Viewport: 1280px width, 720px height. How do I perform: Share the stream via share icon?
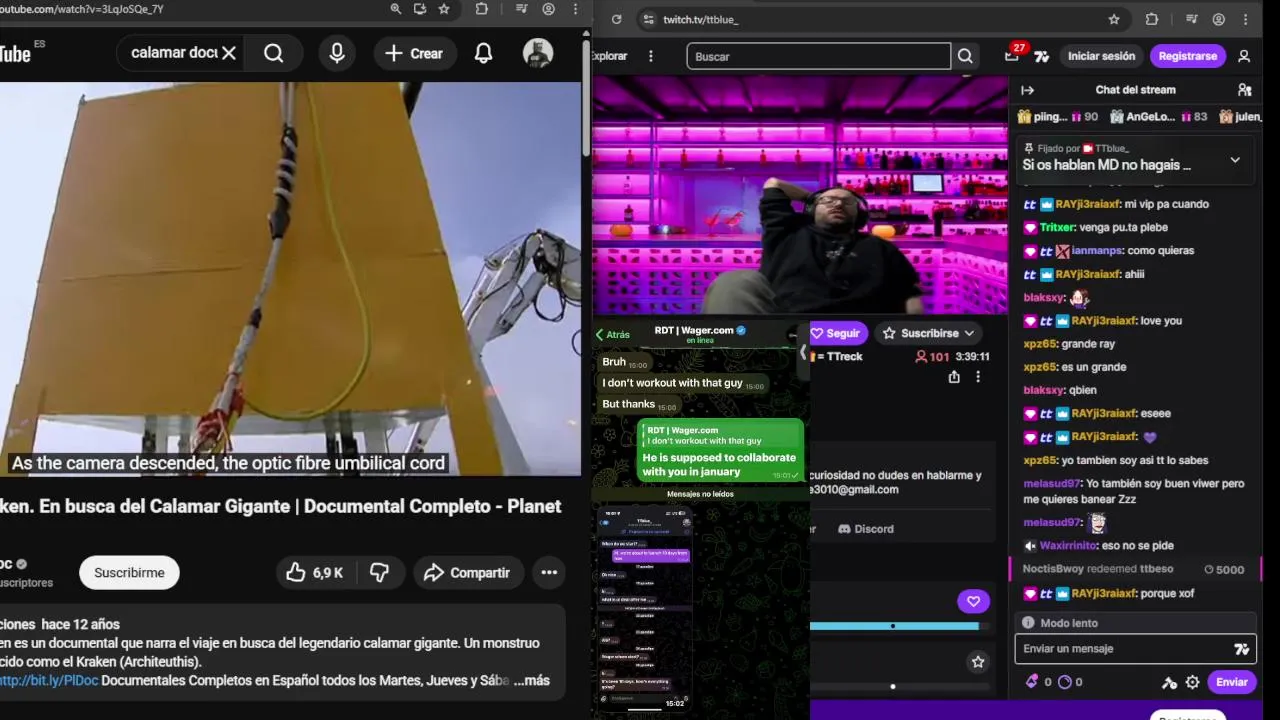[954, 377]
